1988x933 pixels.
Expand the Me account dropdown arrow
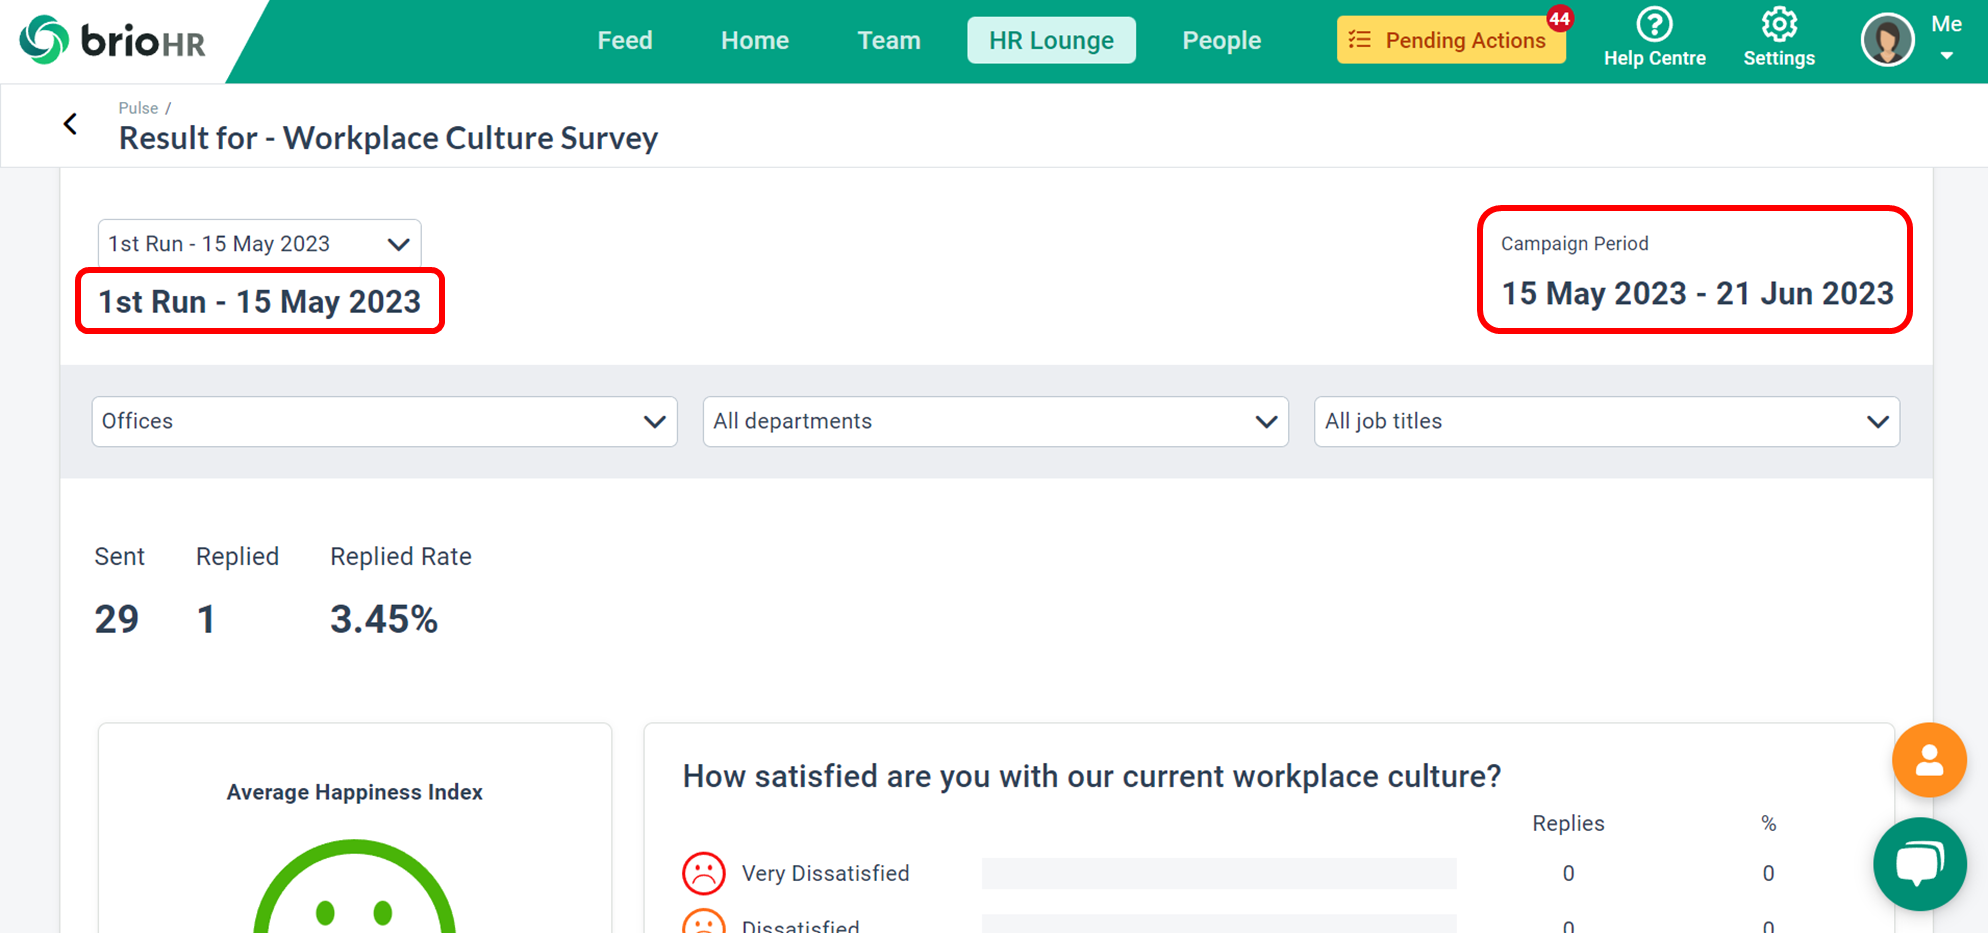[x=1946, y=56]
